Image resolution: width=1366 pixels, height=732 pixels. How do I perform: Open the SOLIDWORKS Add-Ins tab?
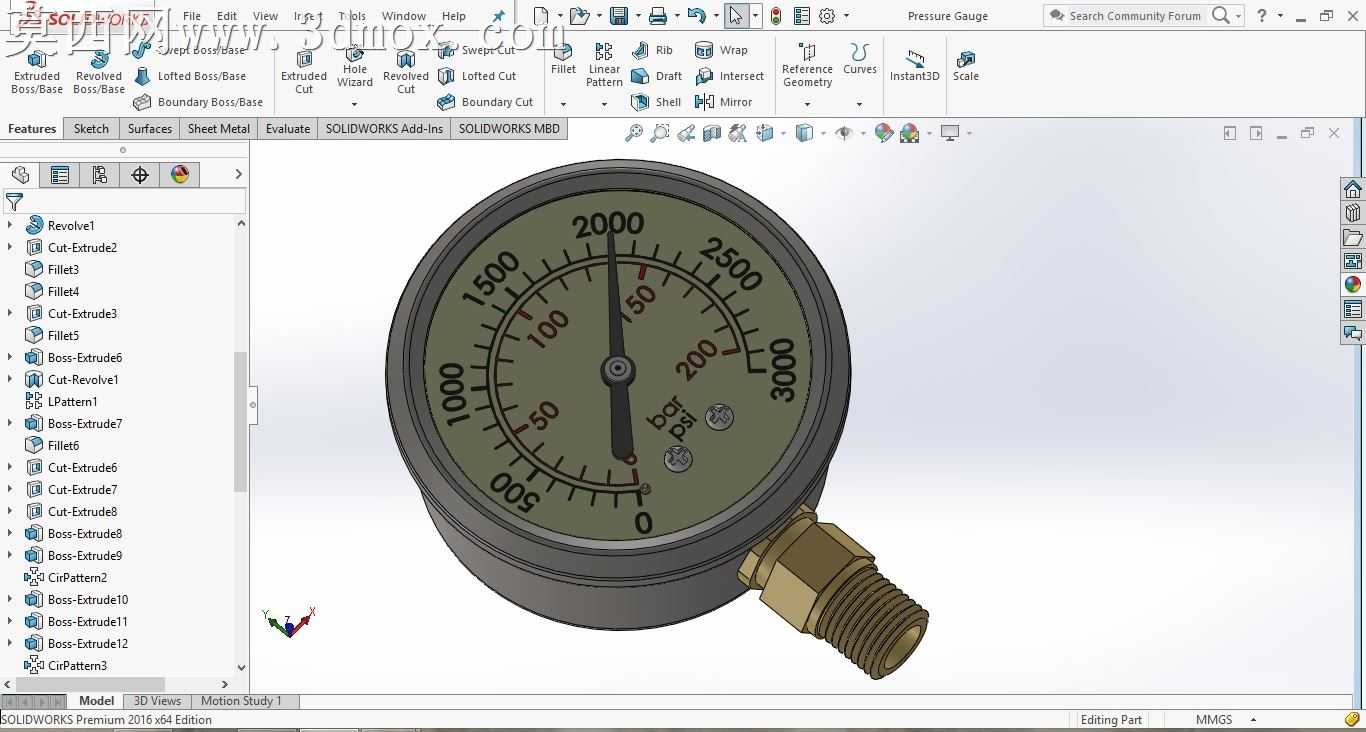384,128
